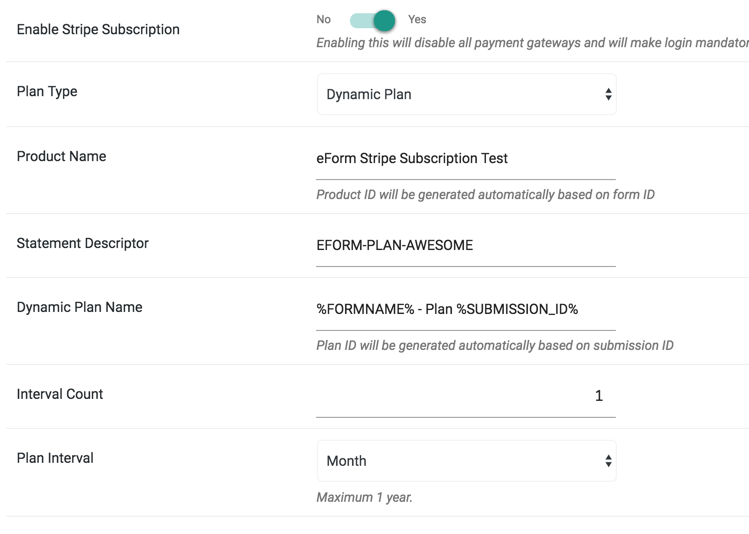Open the Plan Interval dropdown showing Month

point(466,460)
